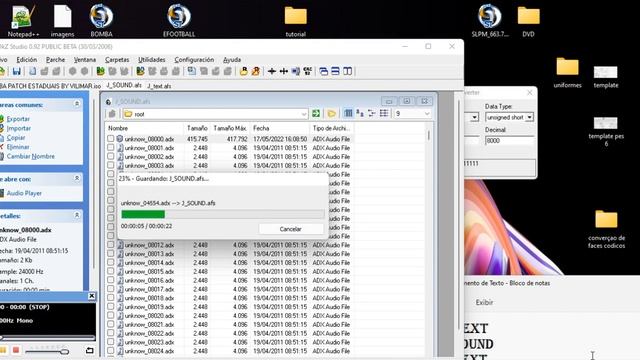640x360 pixels.
Task: Click the tile vertically toolbar icon
Action: tap(347, 71)
